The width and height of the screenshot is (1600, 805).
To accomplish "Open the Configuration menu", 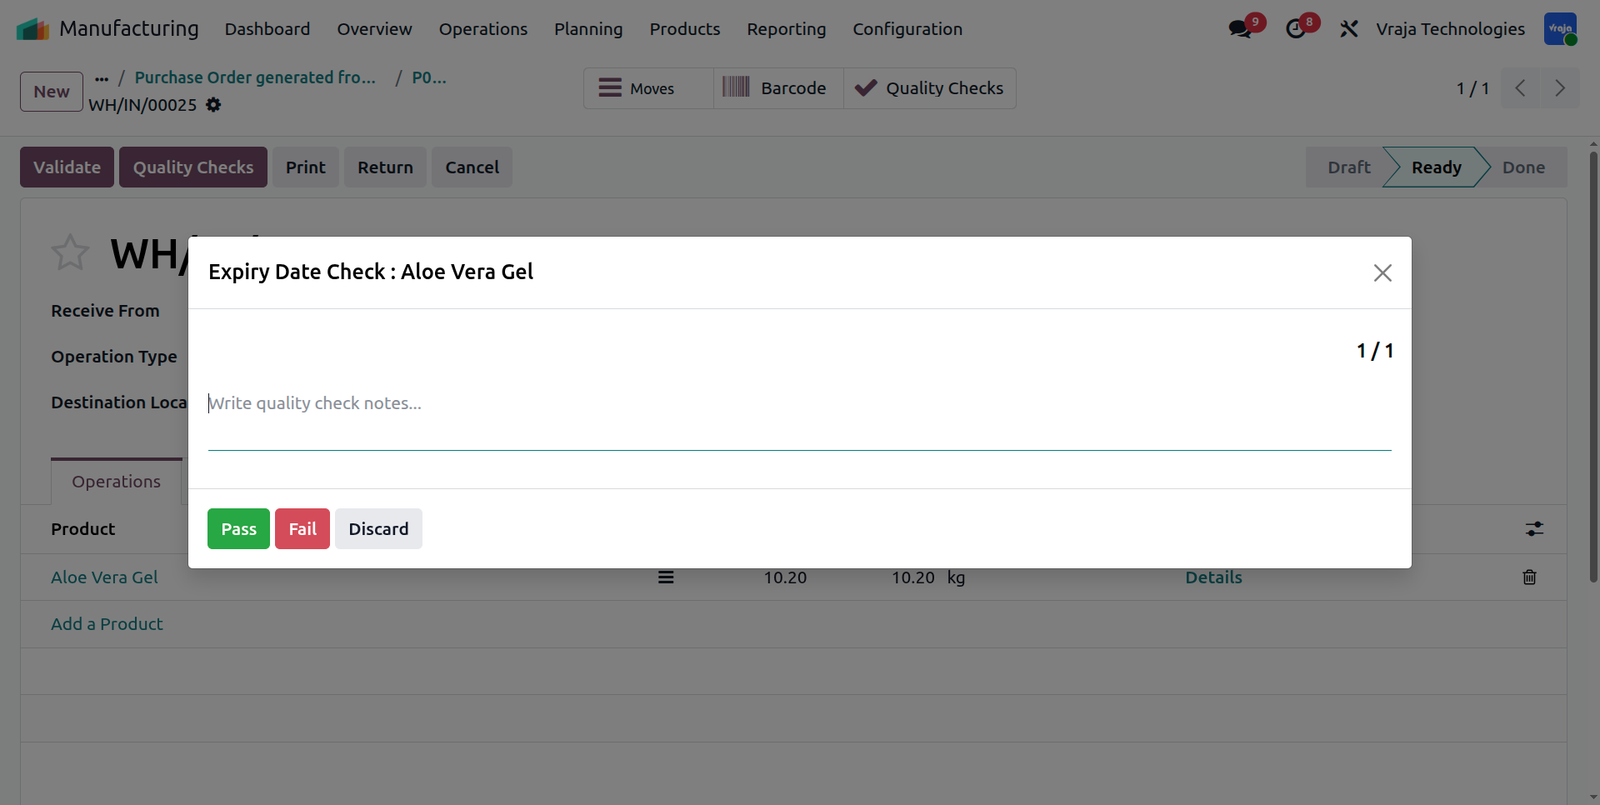I will coord(907,29).
